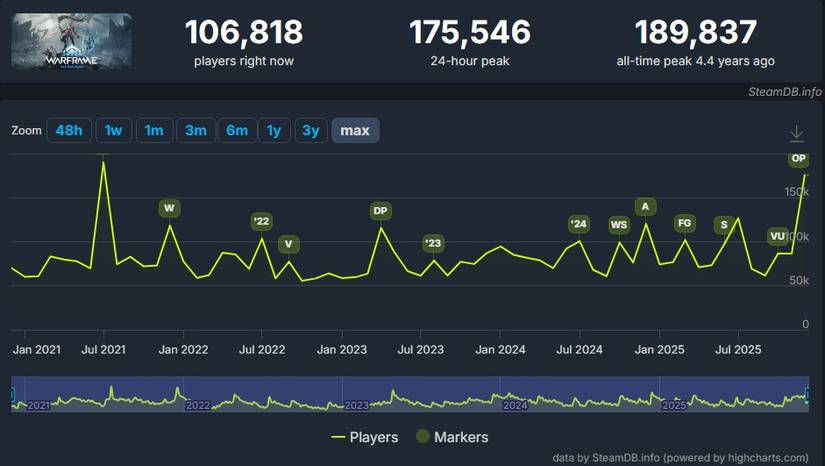Click the 'OP' marker near peak
This screenshot has height=466, width=825.
click(798, 159)
